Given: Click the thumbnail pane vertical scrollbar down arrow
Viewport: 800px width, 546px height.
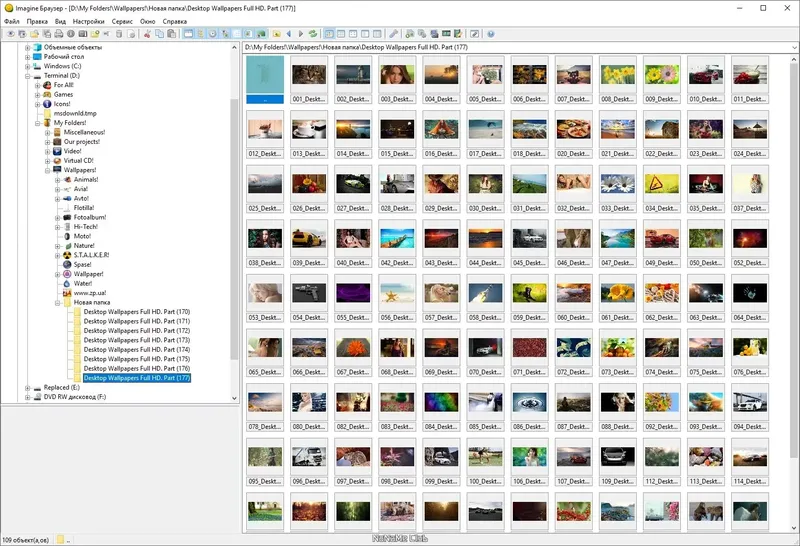Looking at the screenshot, I should tap(794, 528).
